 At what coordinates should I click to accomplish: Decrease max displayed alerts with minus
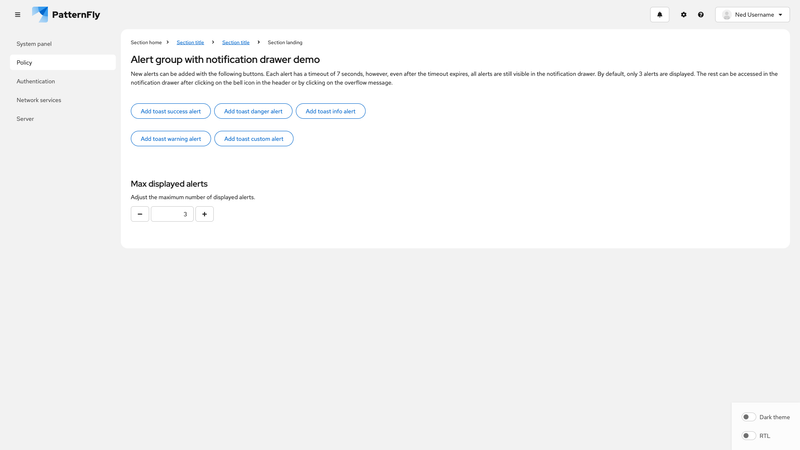(140, 214)
